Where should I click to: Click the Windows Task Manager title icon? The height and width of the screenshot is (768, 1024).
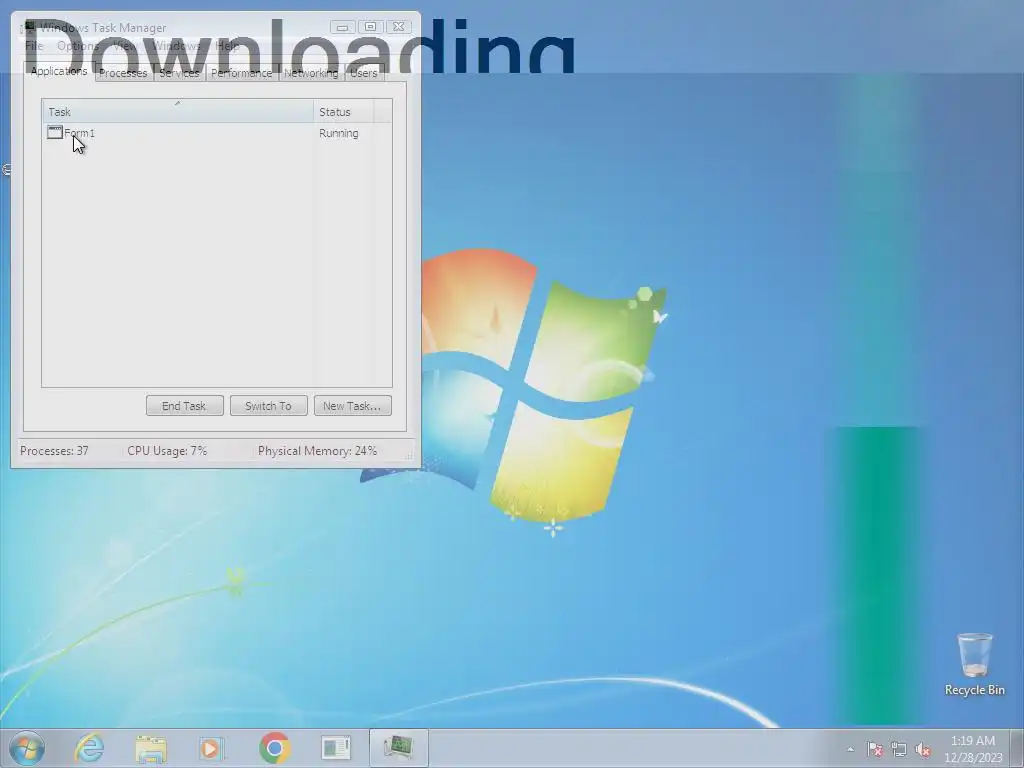28,27
